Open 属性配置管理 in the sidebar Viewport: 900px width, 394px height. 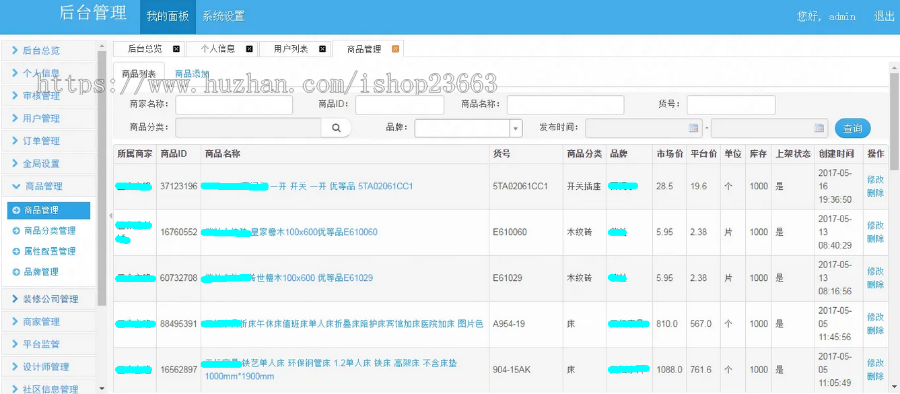[x=50, y=252]
